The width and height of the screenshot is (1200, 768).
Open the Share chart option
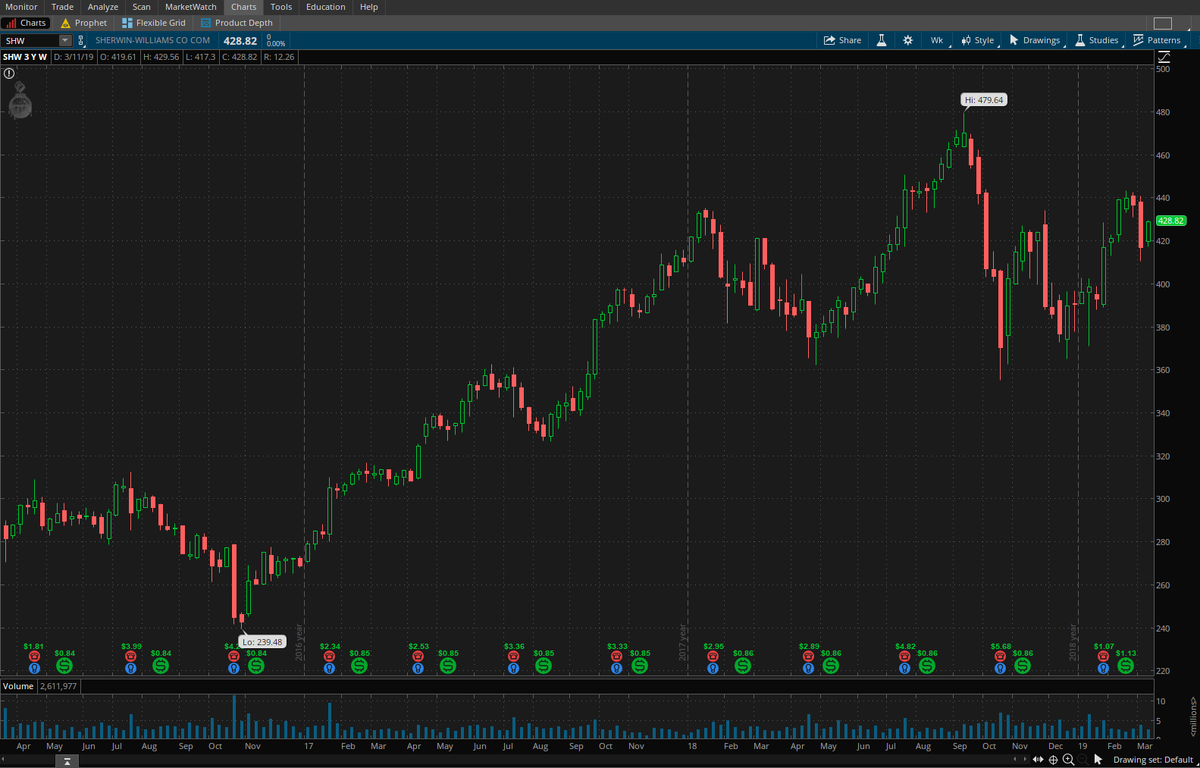point(842,40)
